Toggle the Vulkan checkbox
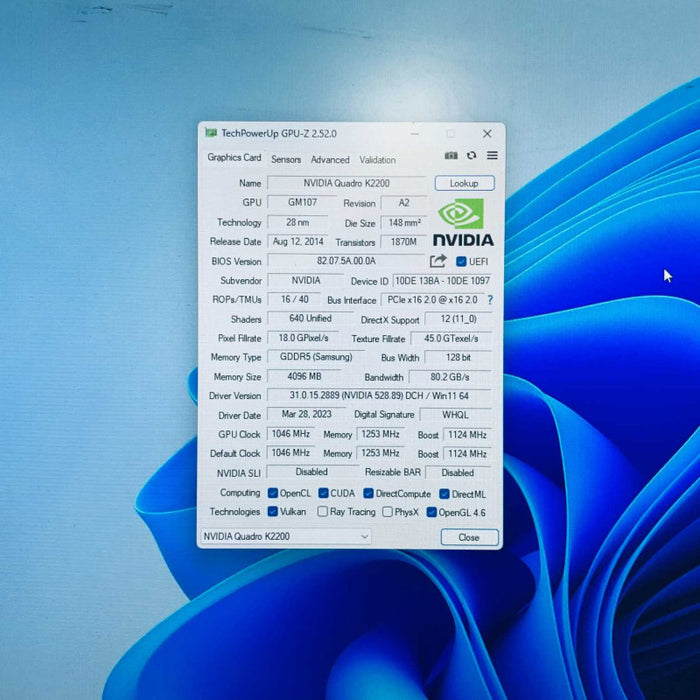 [272, 511]
